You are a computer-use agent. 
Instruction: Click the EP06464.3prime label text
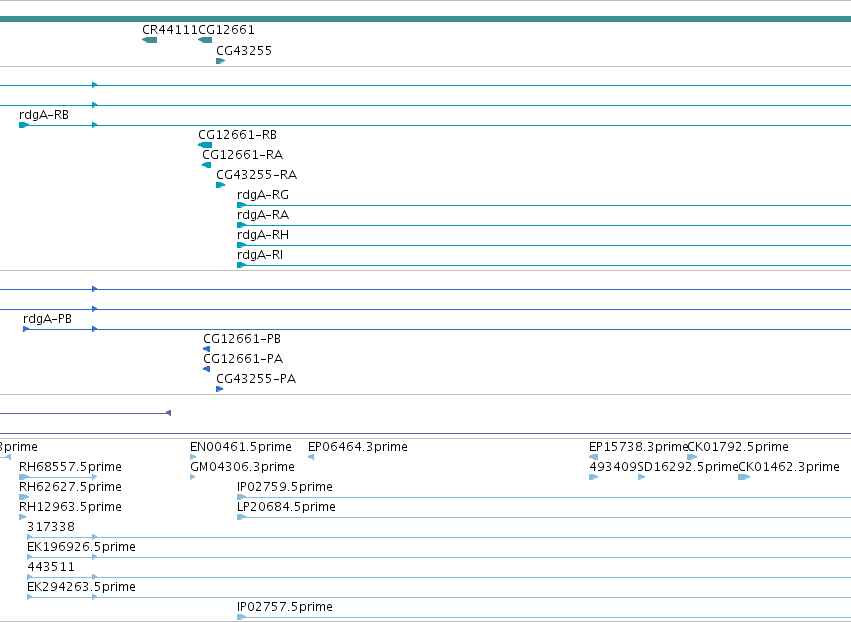click(358, 447)
